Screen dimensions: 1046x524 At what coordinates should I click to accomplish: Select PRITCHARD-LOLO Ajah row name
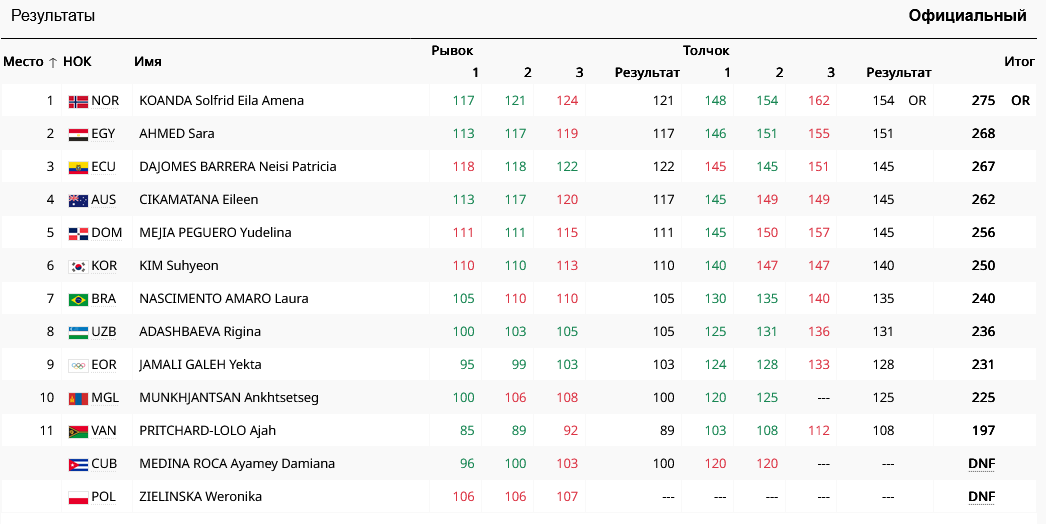pos(207,431)
